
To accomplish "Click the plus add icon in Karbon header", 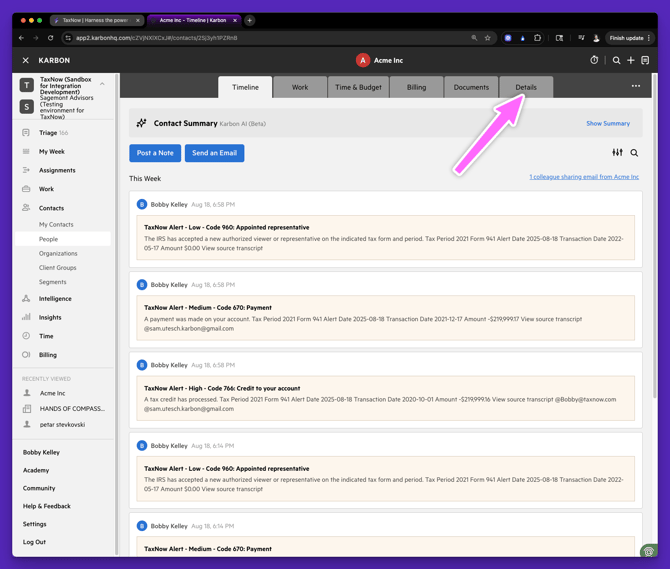I will click(631, 60).
